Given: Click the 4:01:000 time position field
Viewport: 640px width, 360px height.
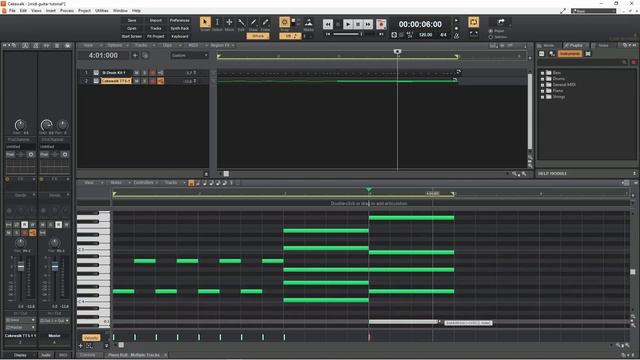Looking at the screenshot, I should 103,55.
